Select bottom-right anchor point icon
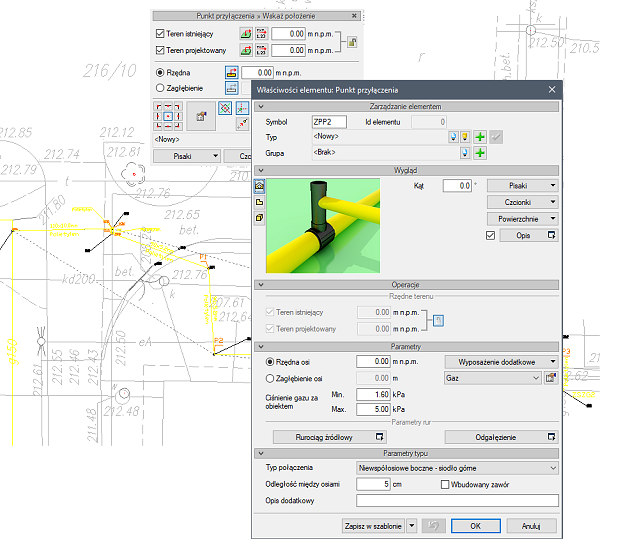 (178, 126)
